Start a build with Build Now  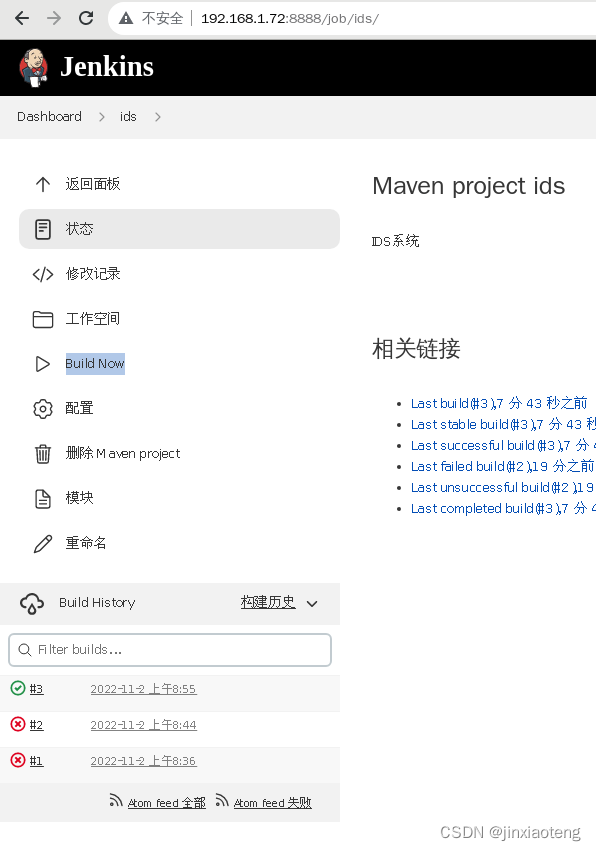[x=95, y=364]
